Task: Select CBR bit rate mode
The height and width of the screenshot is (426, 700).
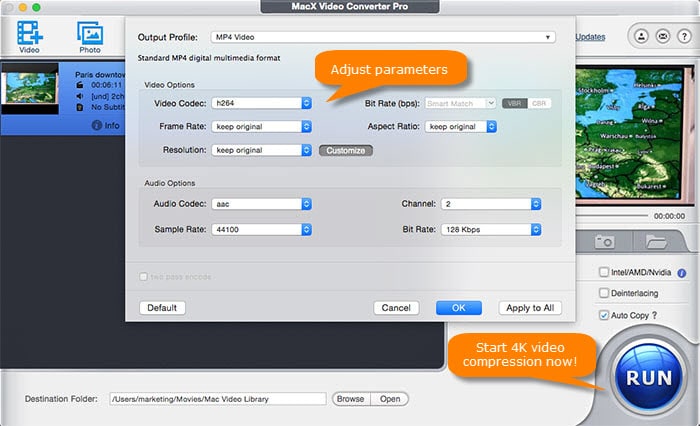Action: (x=539, y=103)
